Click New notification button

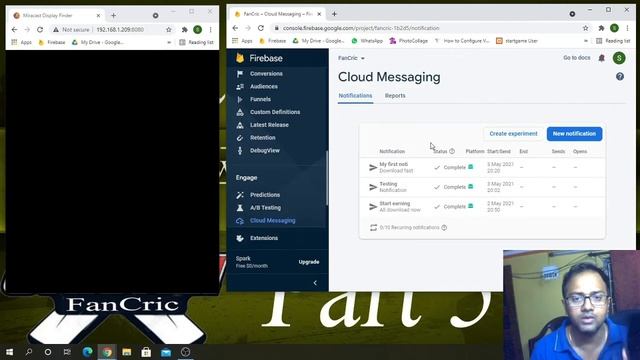point(574,133)
